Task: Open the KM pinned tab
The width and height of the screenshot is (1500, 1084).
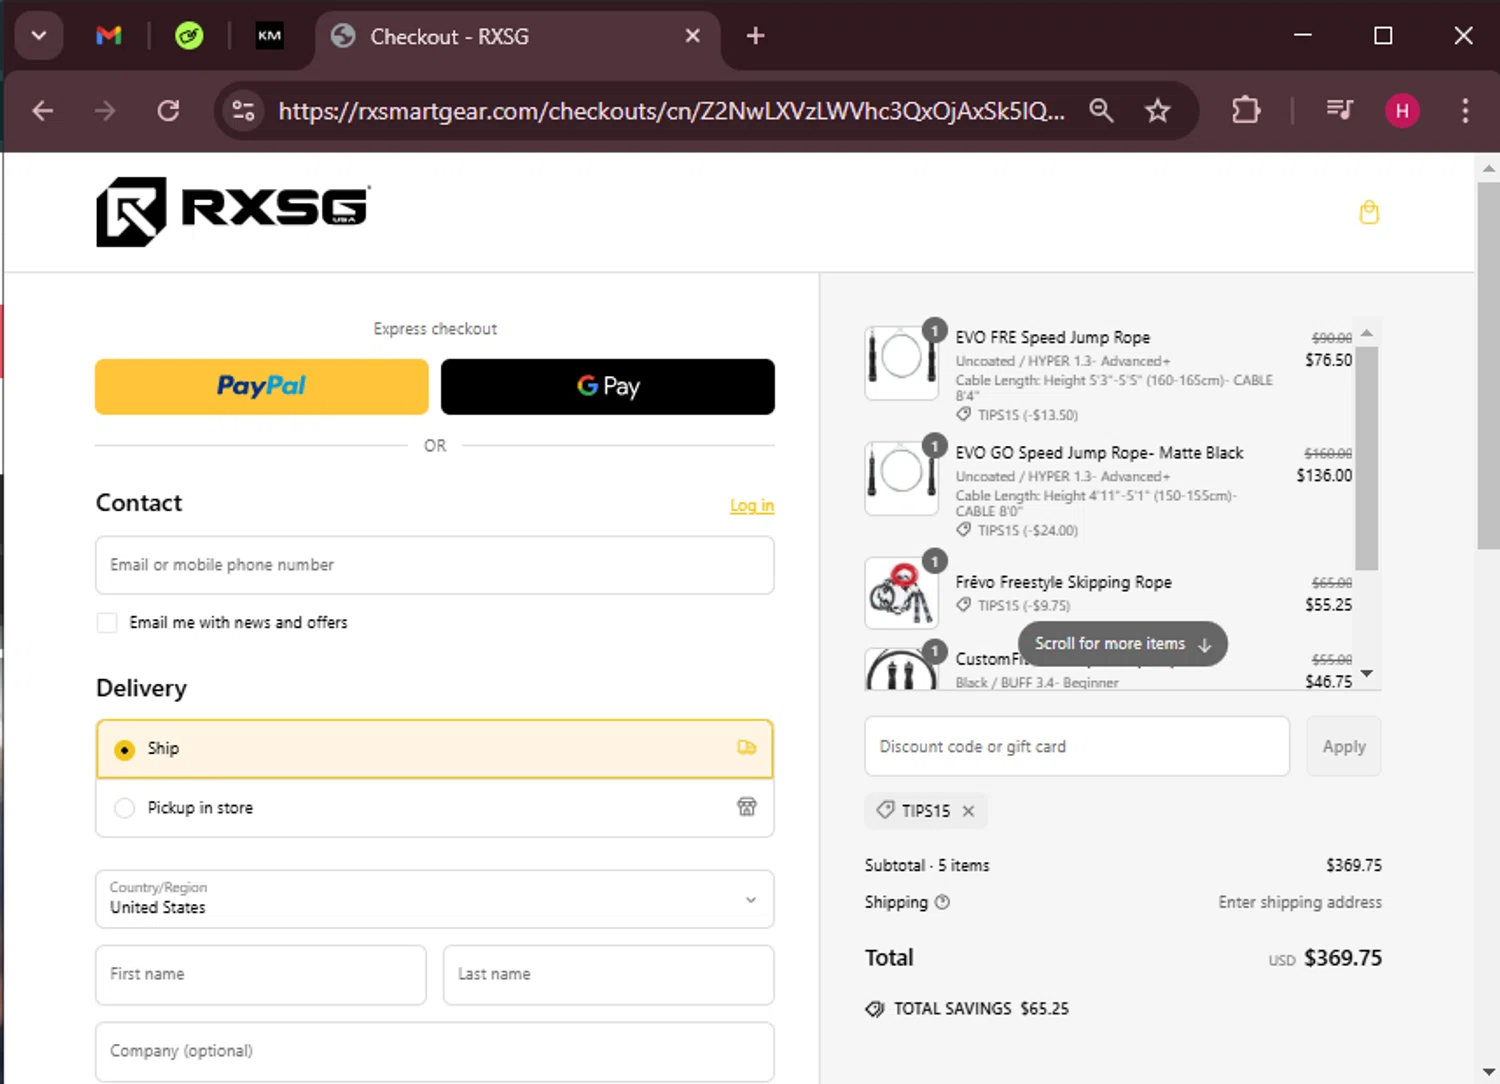Action: pos(270,36)
